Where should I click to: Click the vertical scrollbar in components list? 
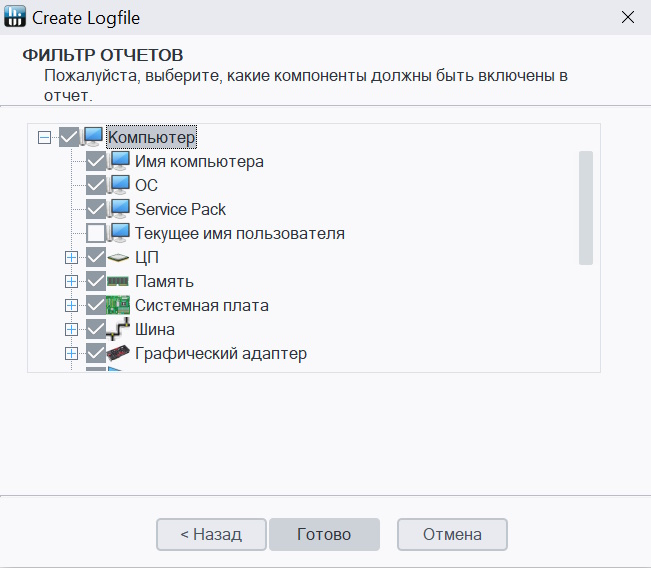click(x=586, y=207)
